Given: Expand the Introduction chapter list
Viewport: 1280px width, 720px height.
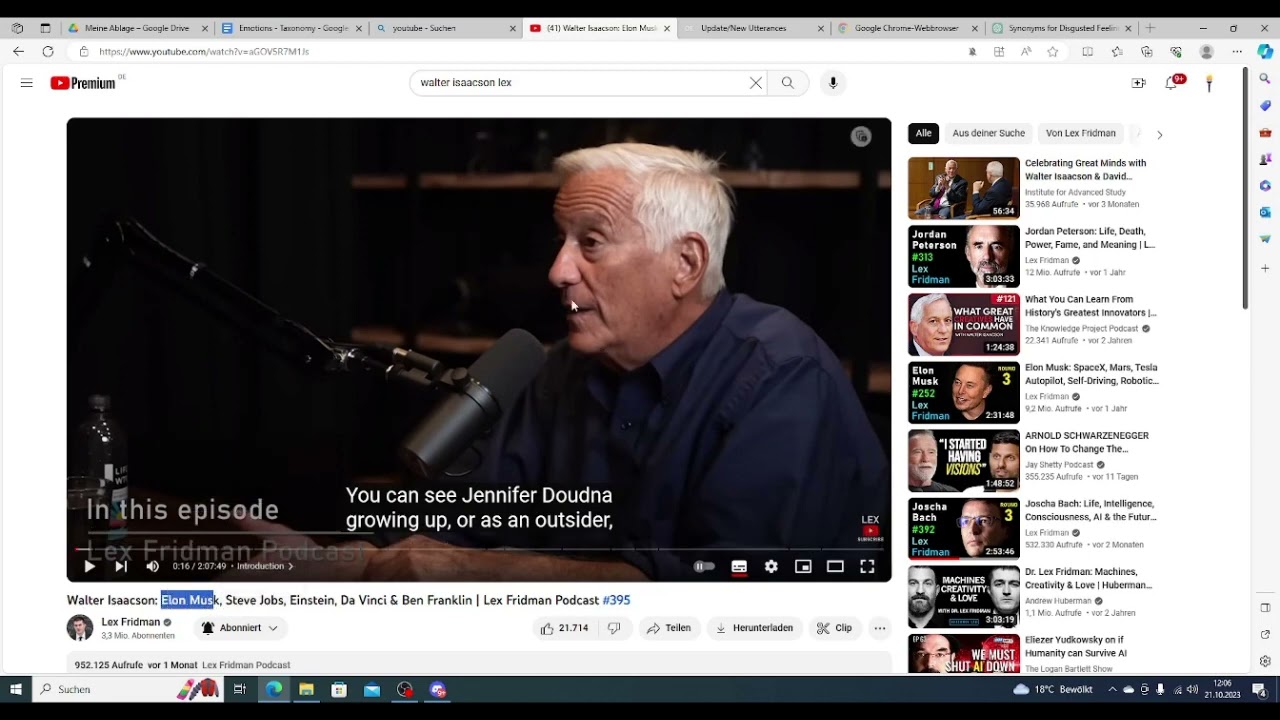Looking at the screenshot, I should [265, 566].
